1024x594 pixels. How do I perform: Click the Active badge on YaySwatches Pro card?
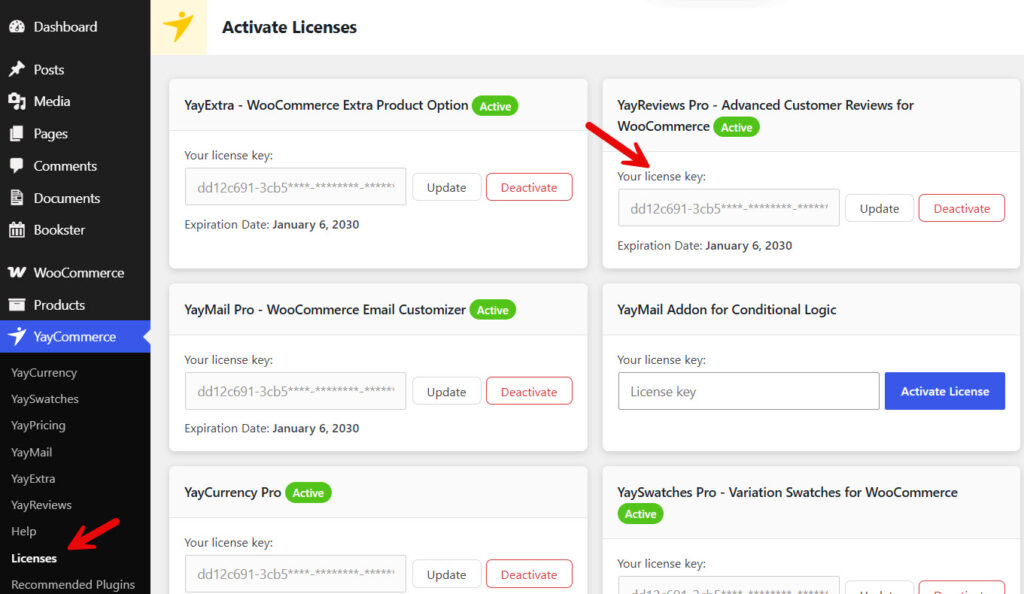(x=641, y=514)
